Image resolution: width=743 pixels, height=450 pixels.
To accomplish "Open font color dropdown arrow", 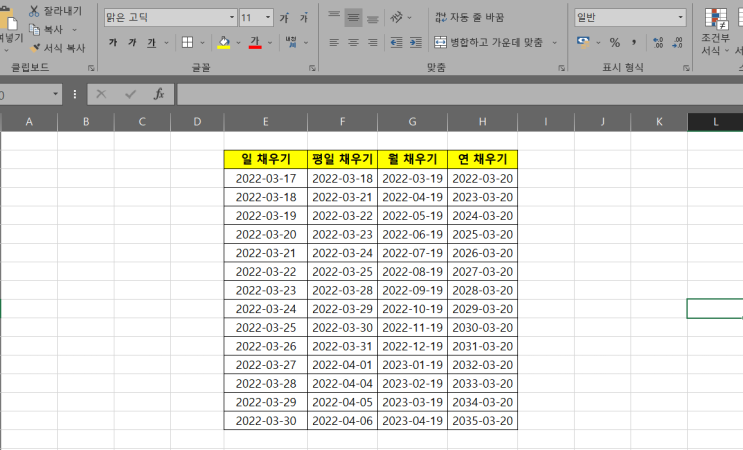I will pyautogui.click(x=270, y=43).
